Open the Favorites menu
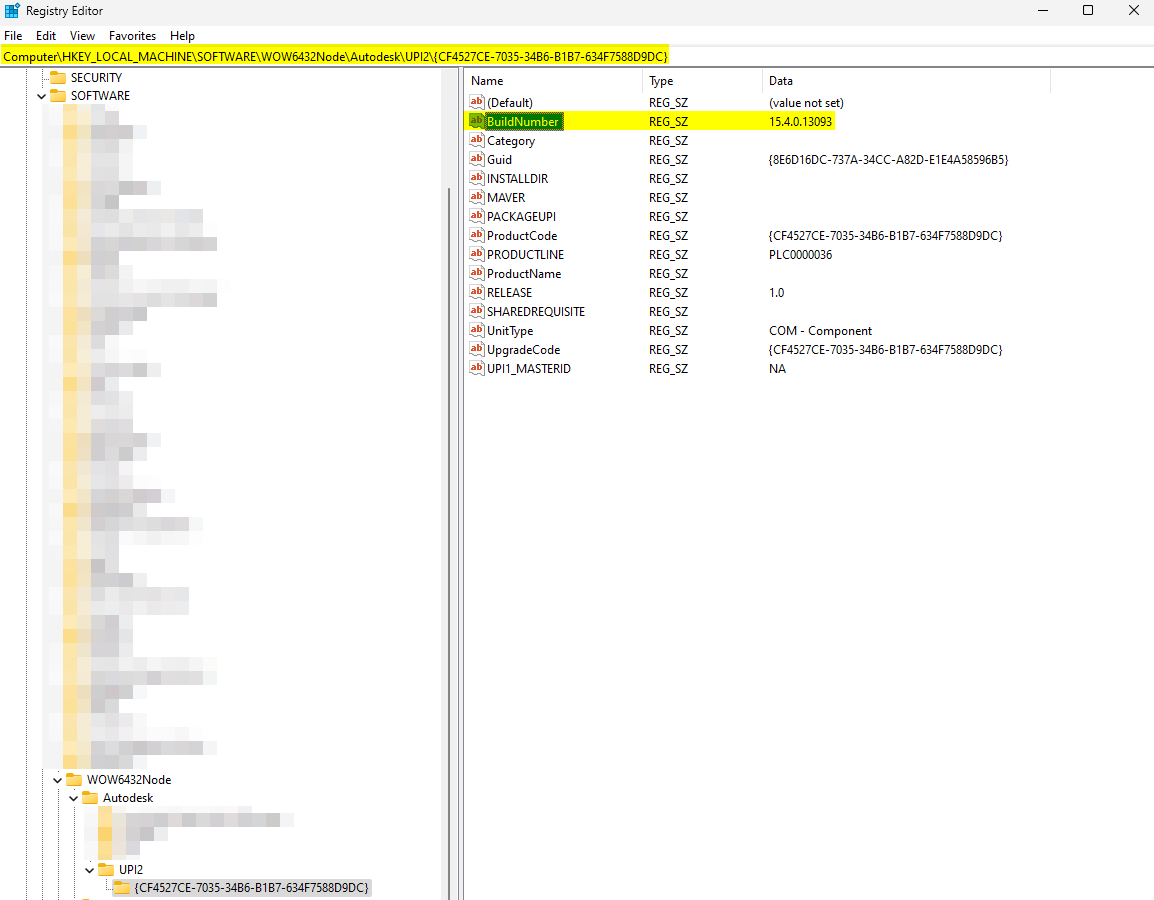The width and height of the screenshot is (1154, 900). click(x=131, y=35)
